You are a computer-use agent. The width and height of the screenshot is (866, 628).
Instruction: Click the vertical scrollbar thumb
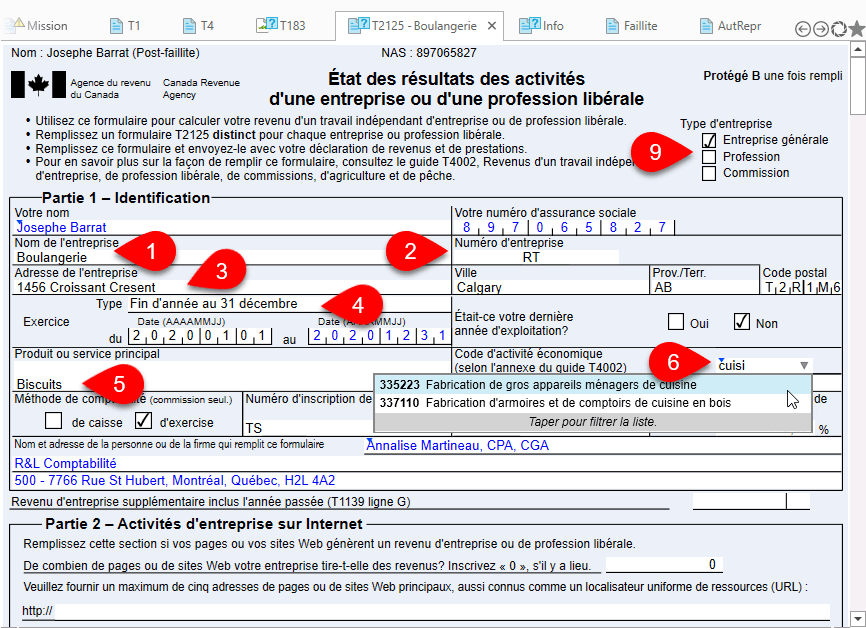[858, 86]
